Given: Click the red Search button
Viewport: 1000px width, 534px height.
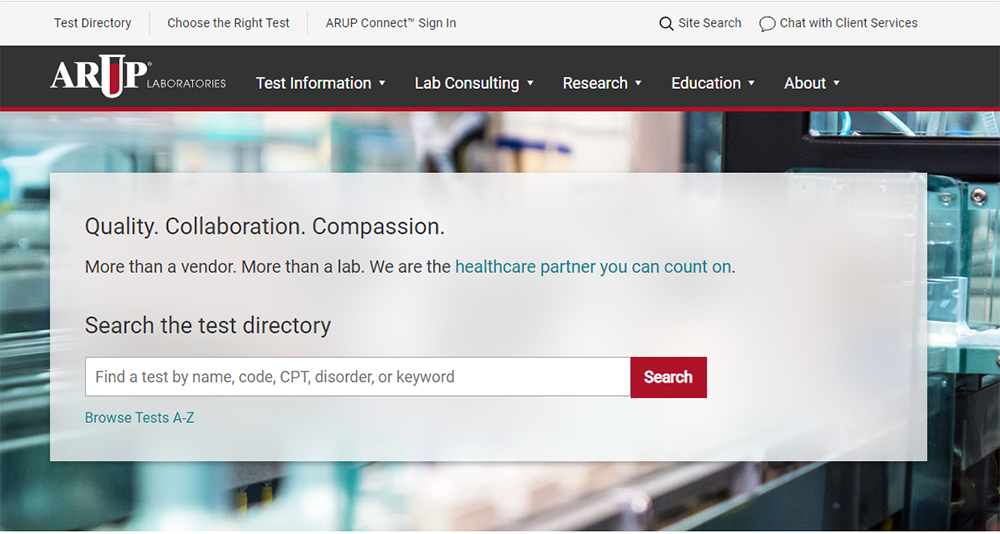Looking at the screenshot, I should pos(668,377).
